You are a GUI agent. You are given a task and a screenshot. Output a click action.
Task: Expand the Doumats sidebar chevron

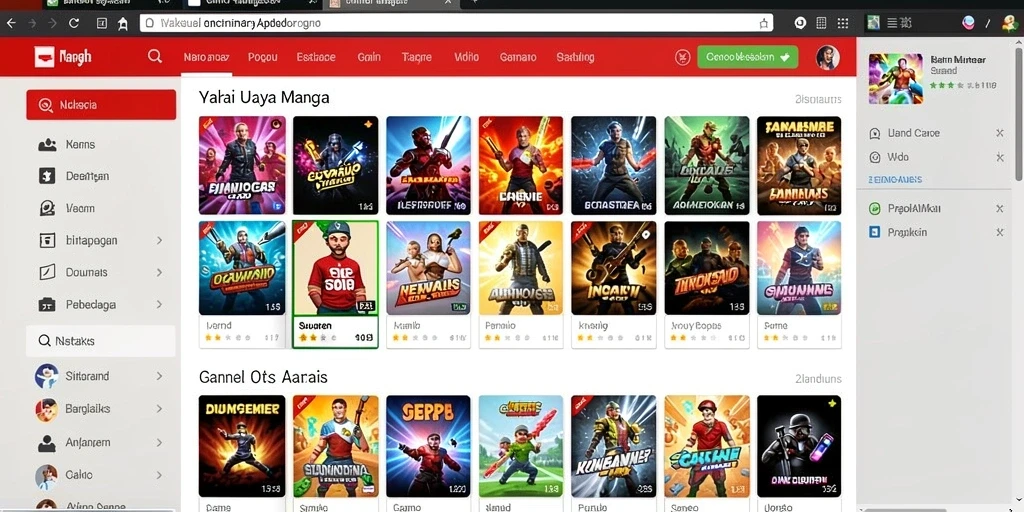(x=159, y=272)
